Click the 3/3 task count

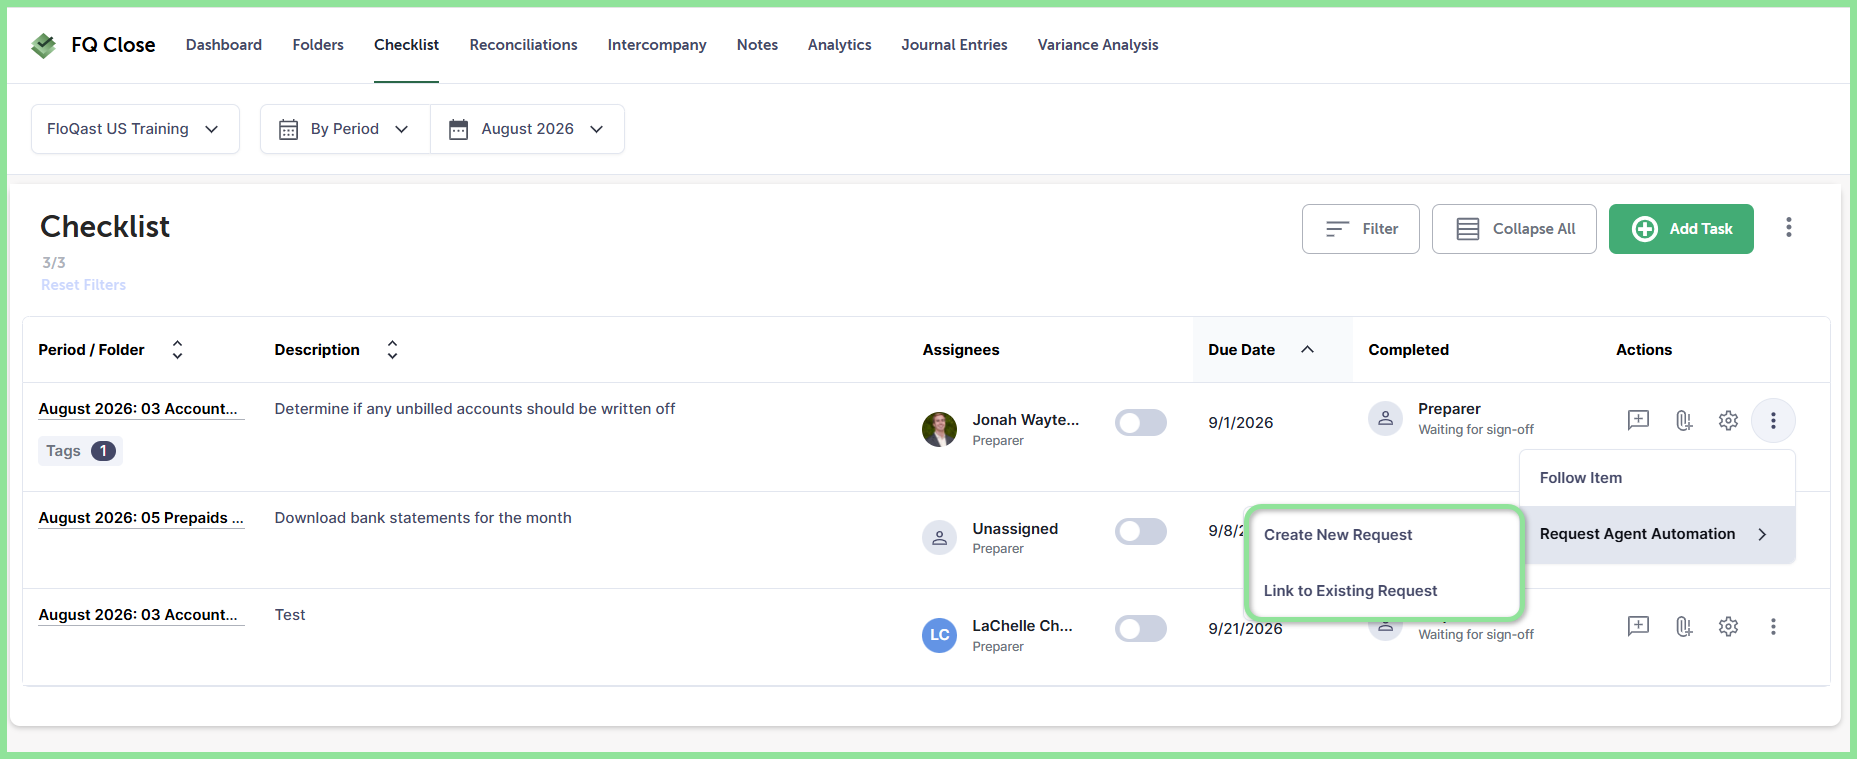pyautogui.click(x=54, y=263)
